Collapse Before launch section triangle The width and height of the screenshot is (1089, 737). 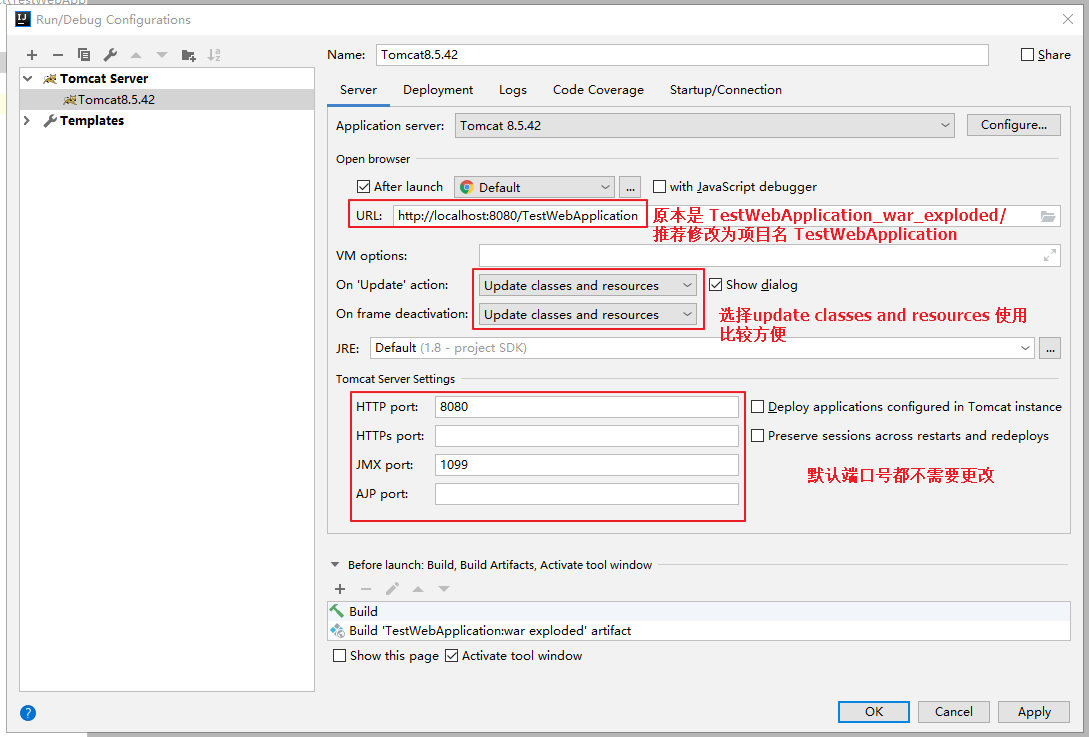pos(335,565)
